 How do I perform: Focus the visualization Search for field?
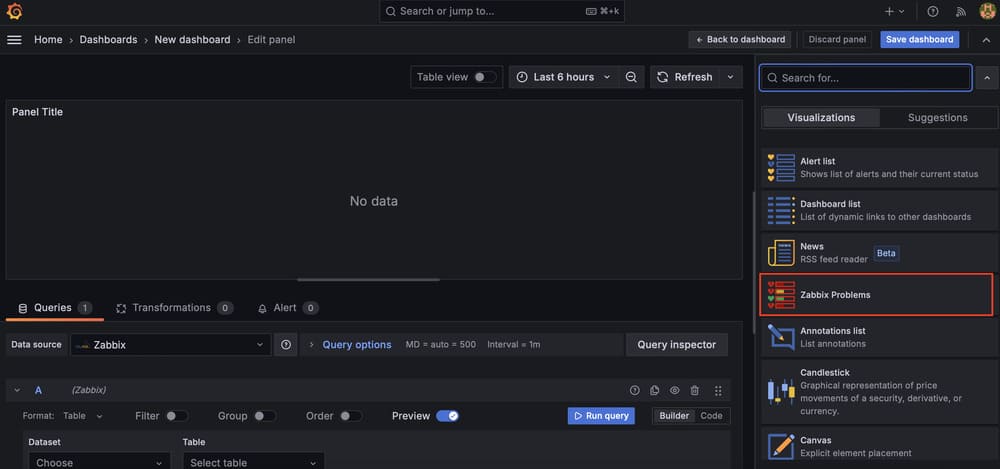pyautogui.click(x=865, y=78)
